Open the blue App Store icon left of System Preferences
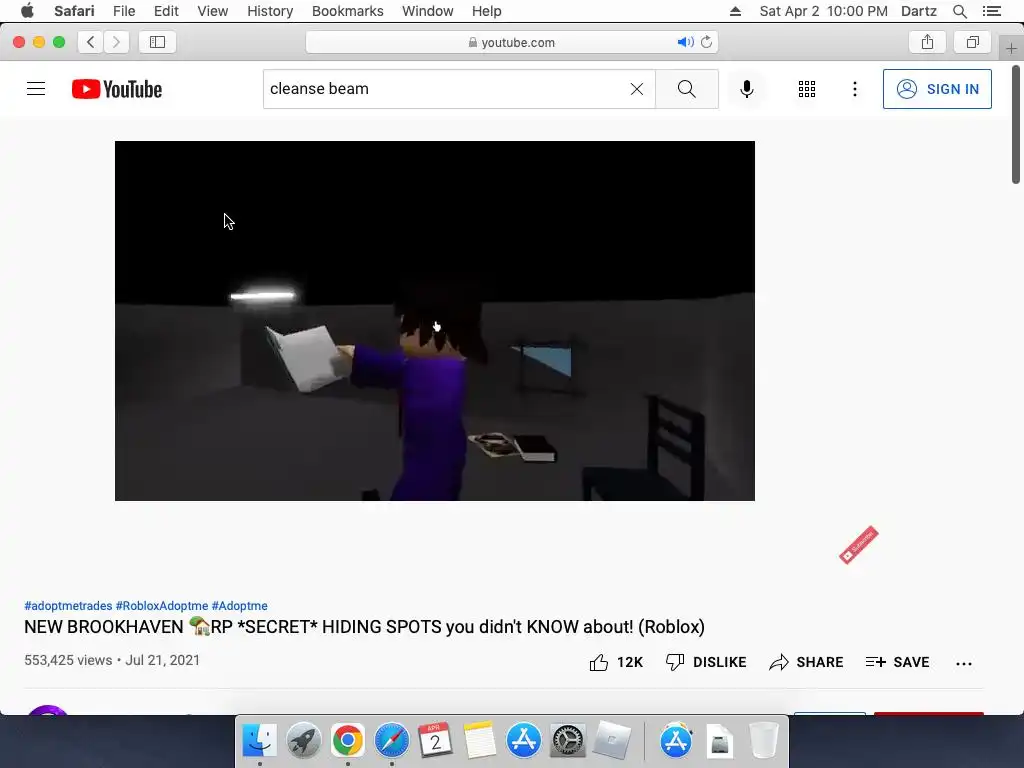 coord(524,741)
